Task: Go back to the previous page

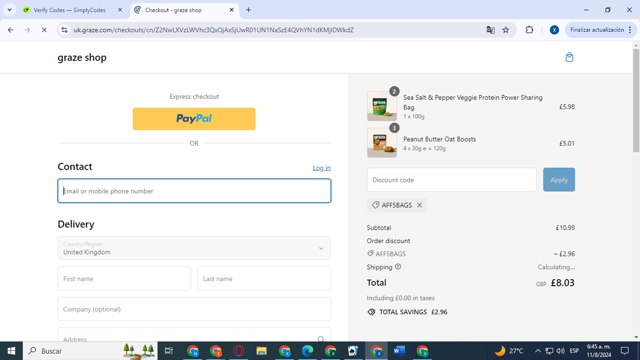Action: (11, 30)
